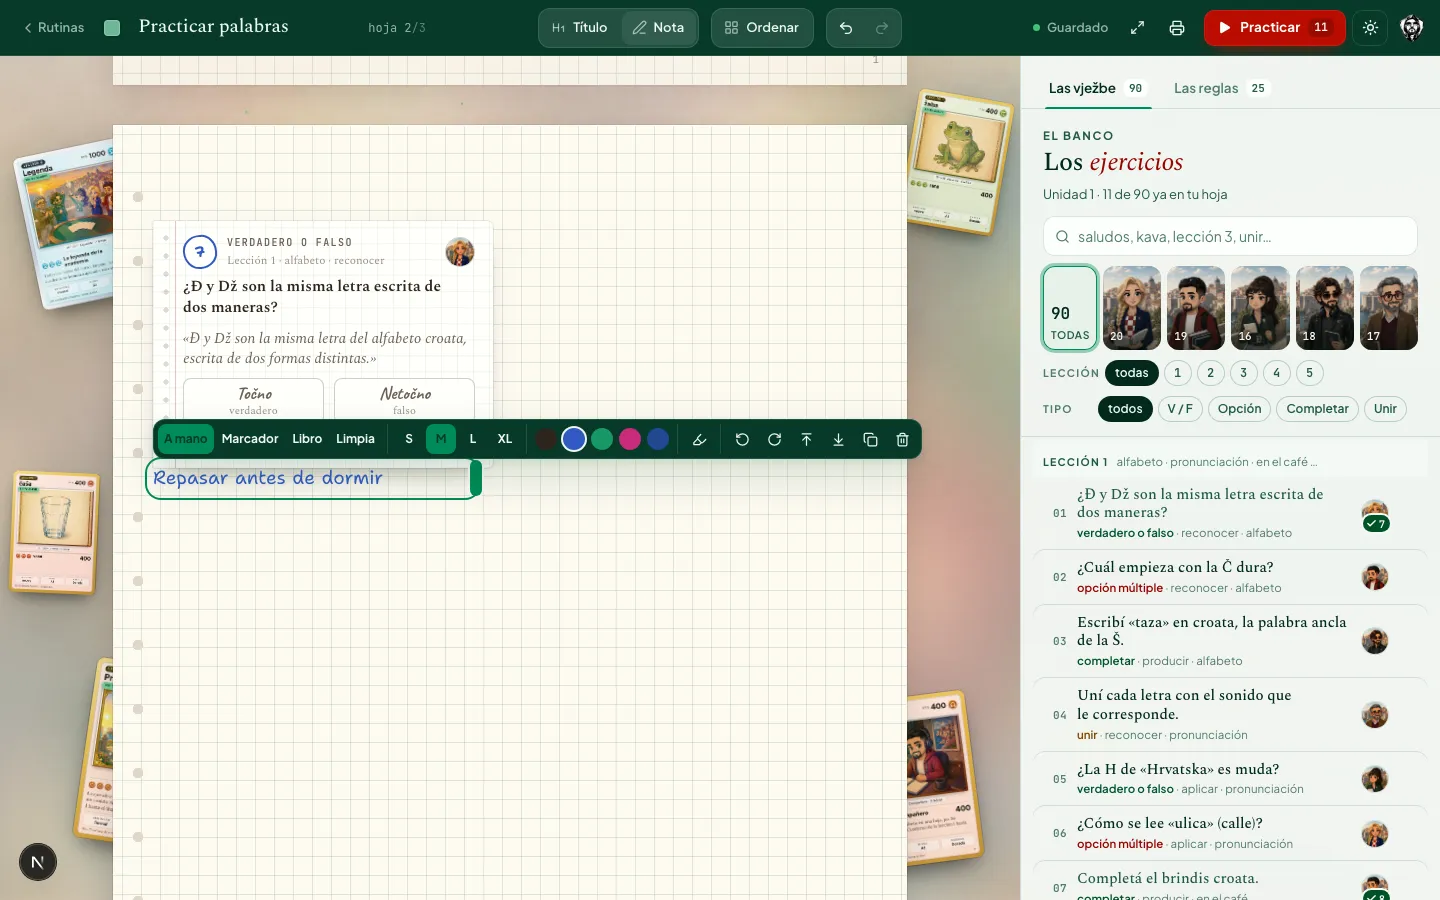Viewport: 1440px width, 900px height.
Task: Filter by the character thumbnail with 19
Action: pos(1196,308)
